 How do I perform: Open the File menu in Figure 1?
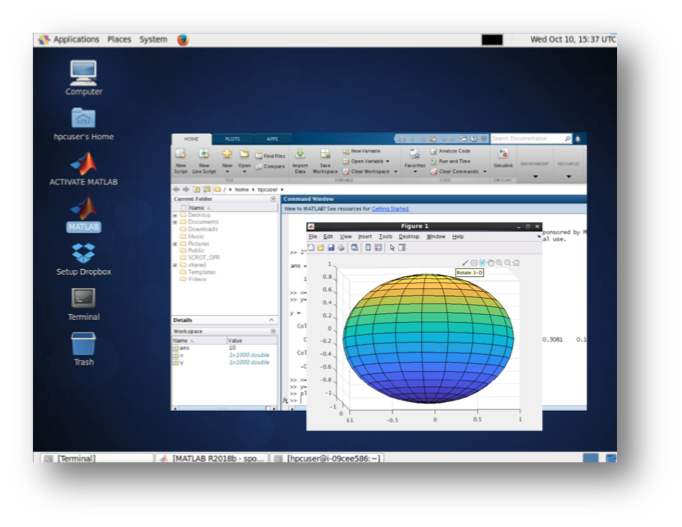click(x=313, y=237)
